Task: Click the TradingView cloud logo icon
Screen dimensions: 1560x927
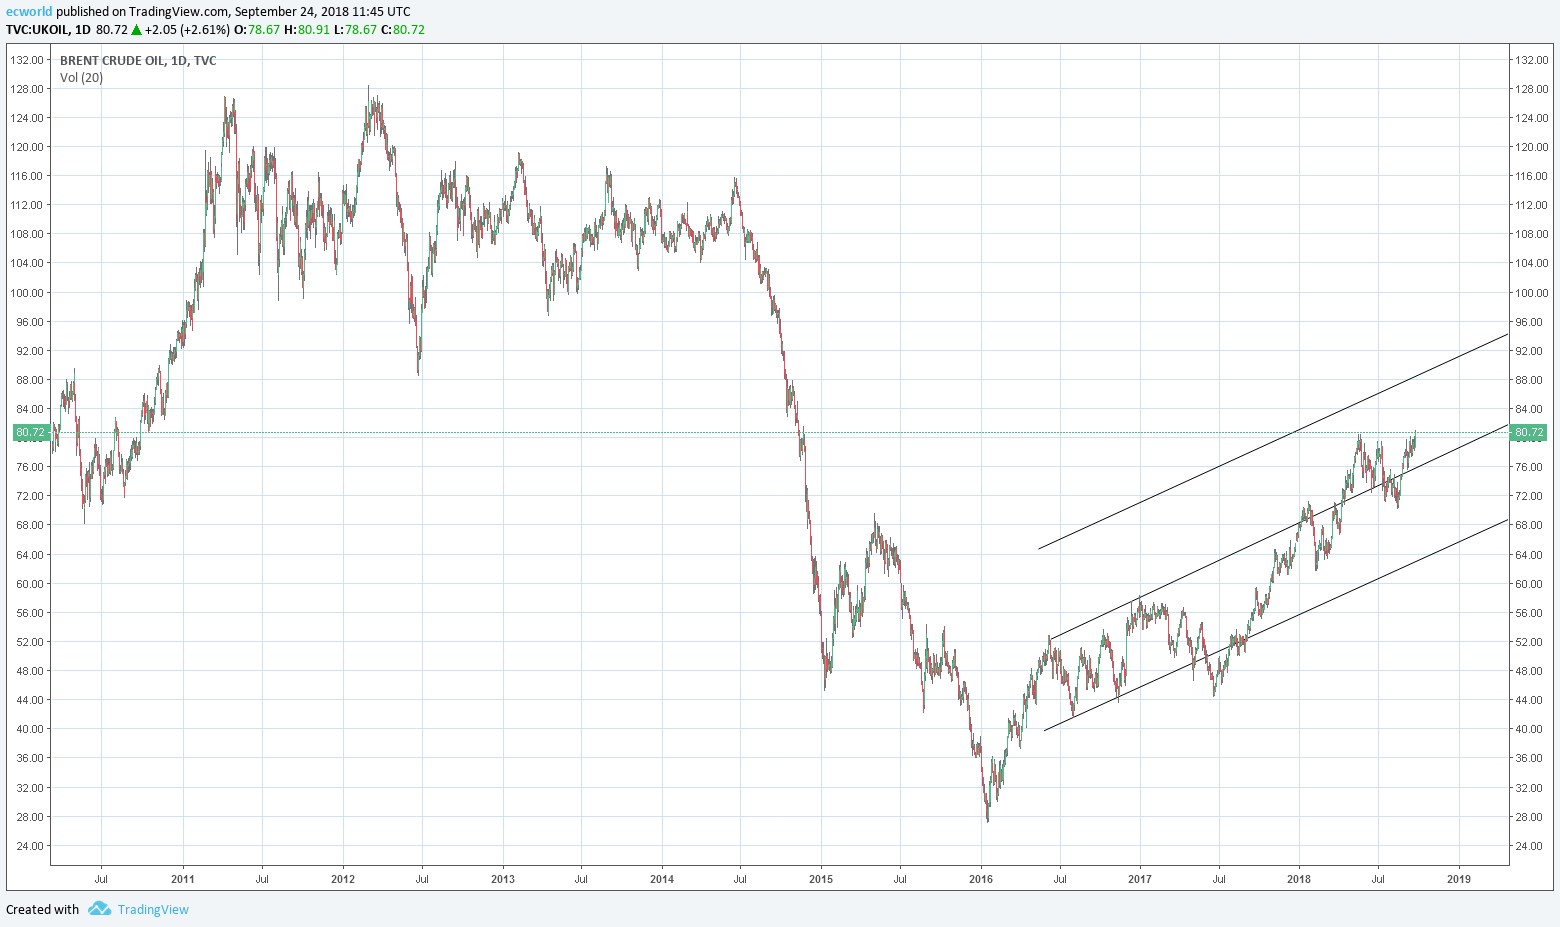Action: (99, 908)
